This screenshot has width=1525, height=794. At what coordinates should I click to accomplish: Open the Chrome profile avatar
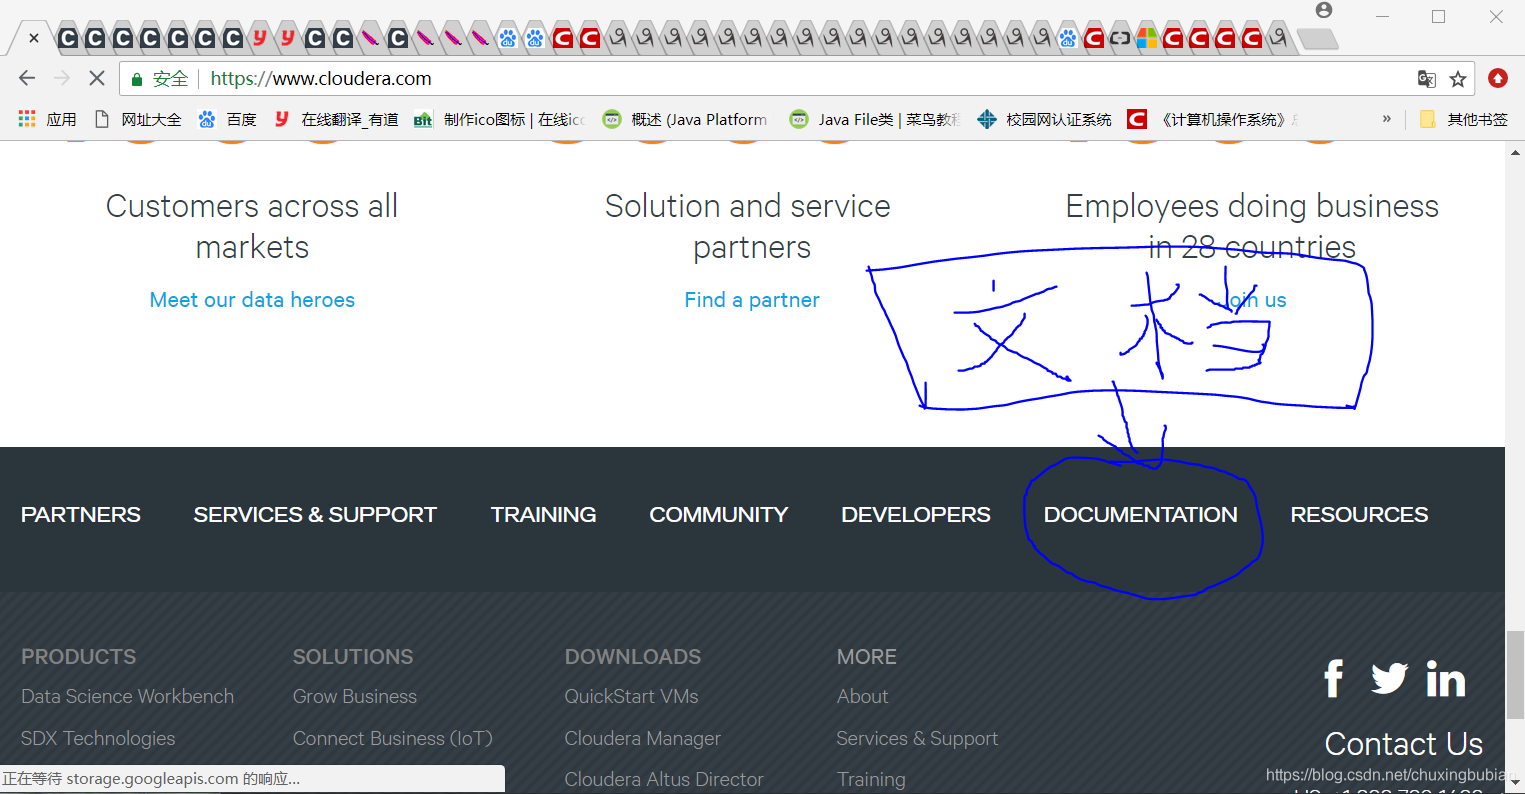(1324, 10)
